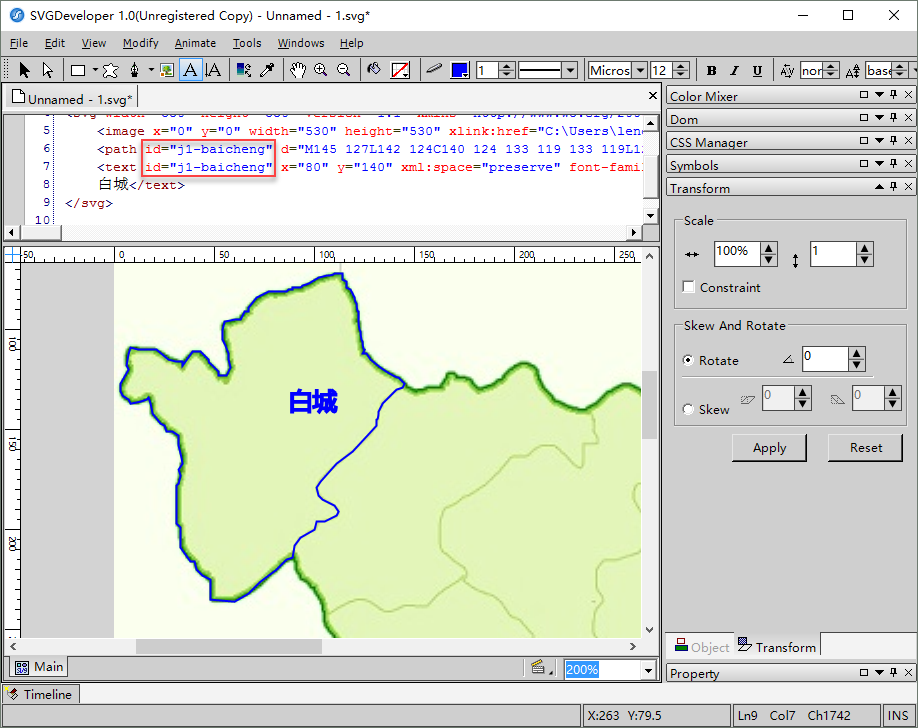Click the Reset transform button
This screenshot has height=728, width=918.
[865, 448]
